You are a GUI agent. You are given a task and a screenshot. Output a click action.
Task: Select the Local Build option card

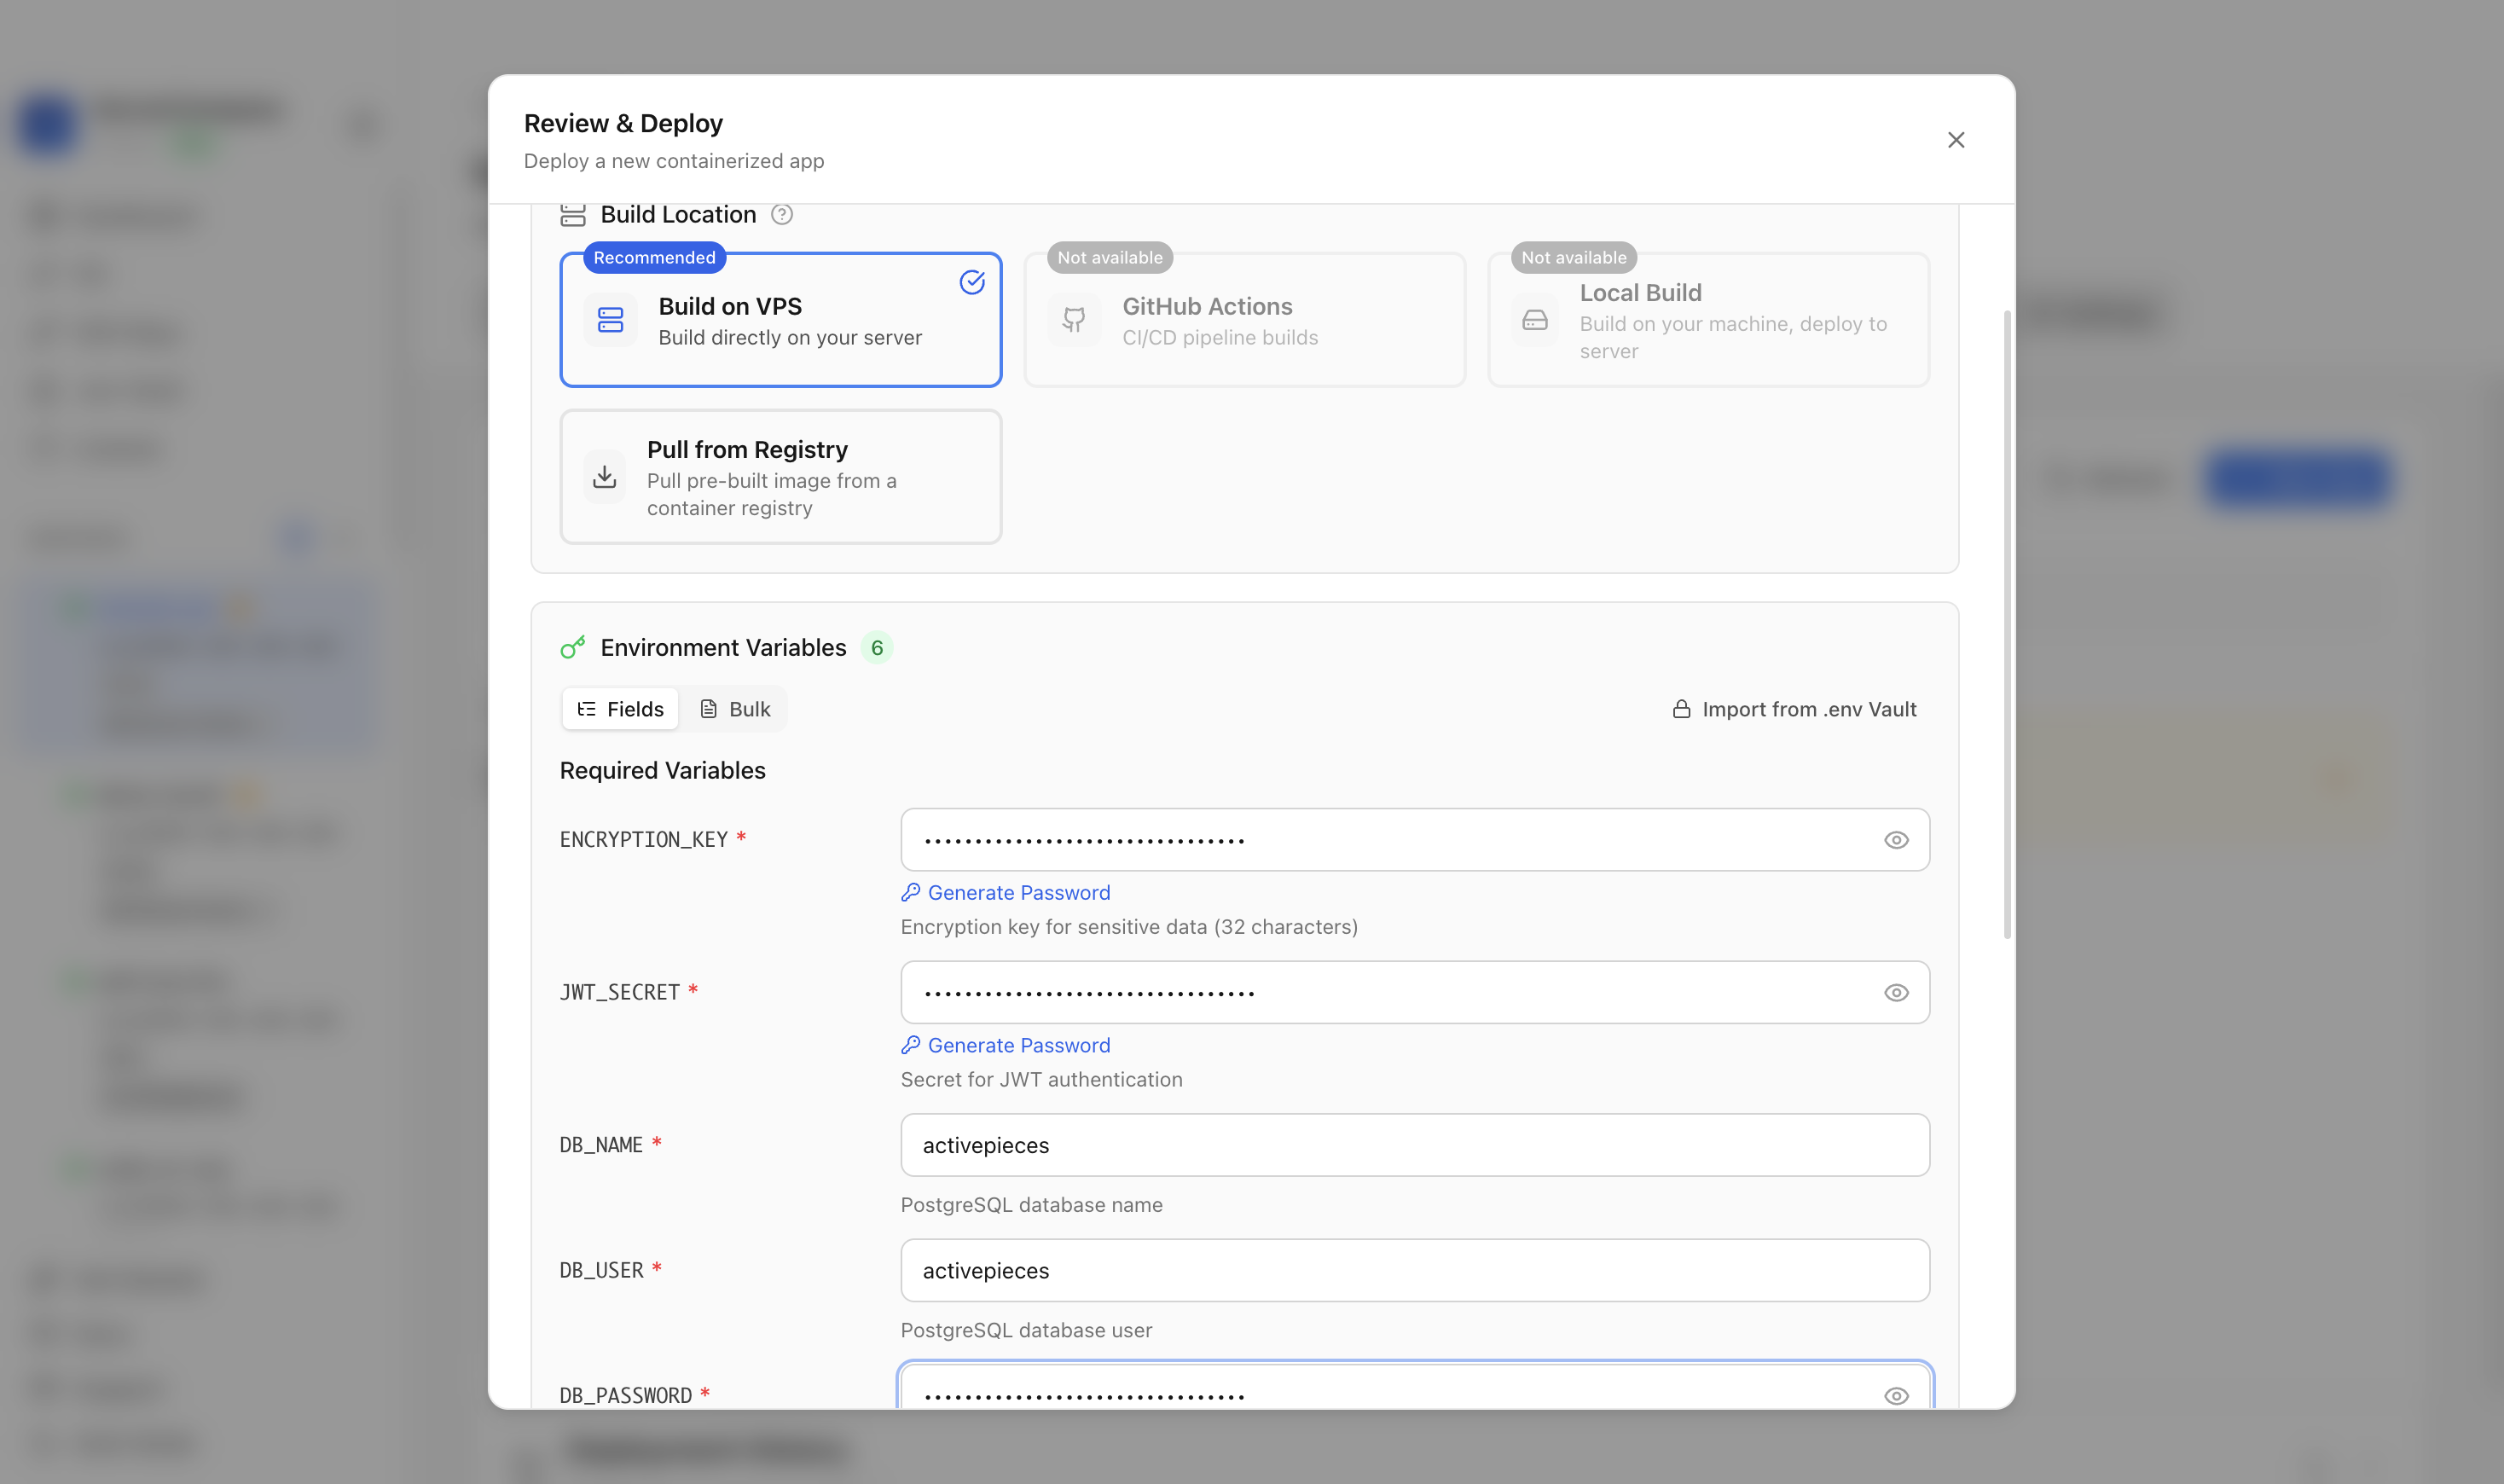pos(1709,320)
